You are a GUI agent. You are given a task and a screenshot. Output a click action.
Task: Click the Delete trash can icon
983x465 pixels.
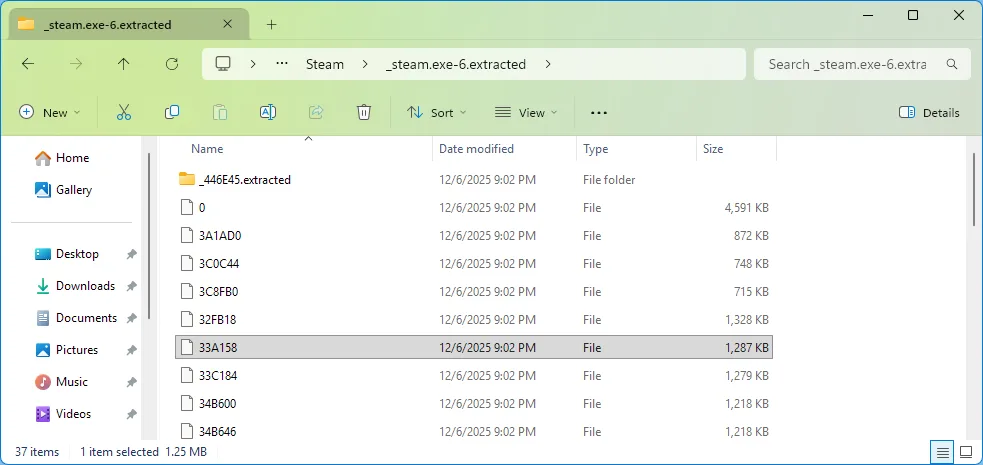coord(364,113)
